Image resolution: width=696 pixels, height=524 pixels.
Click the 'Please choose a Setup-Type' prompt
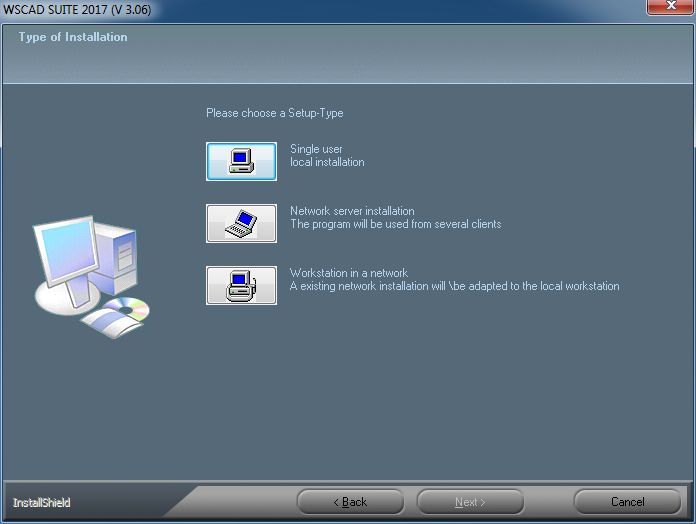(275, 113)
